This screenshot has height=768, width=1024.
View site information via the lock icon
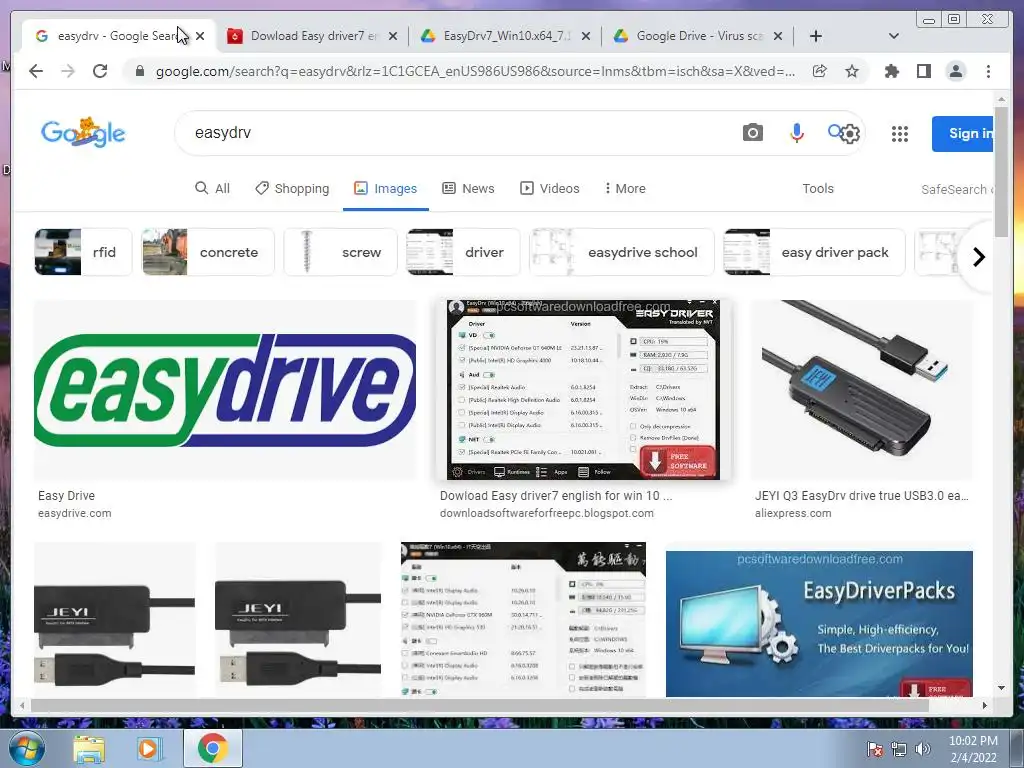pyautogui.click(x=139, y=71)
